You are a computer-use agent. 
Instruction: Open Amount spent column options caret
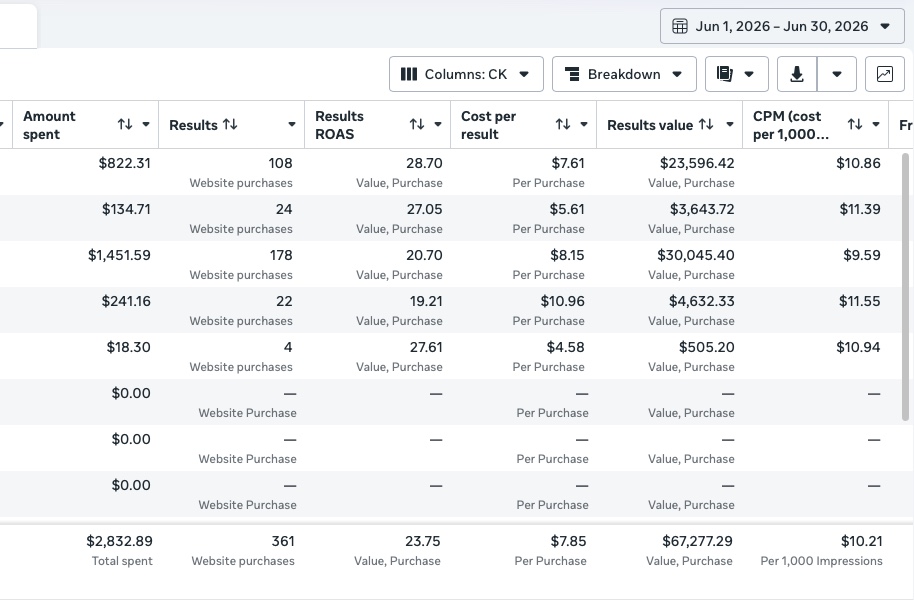(x=146, y=124)
